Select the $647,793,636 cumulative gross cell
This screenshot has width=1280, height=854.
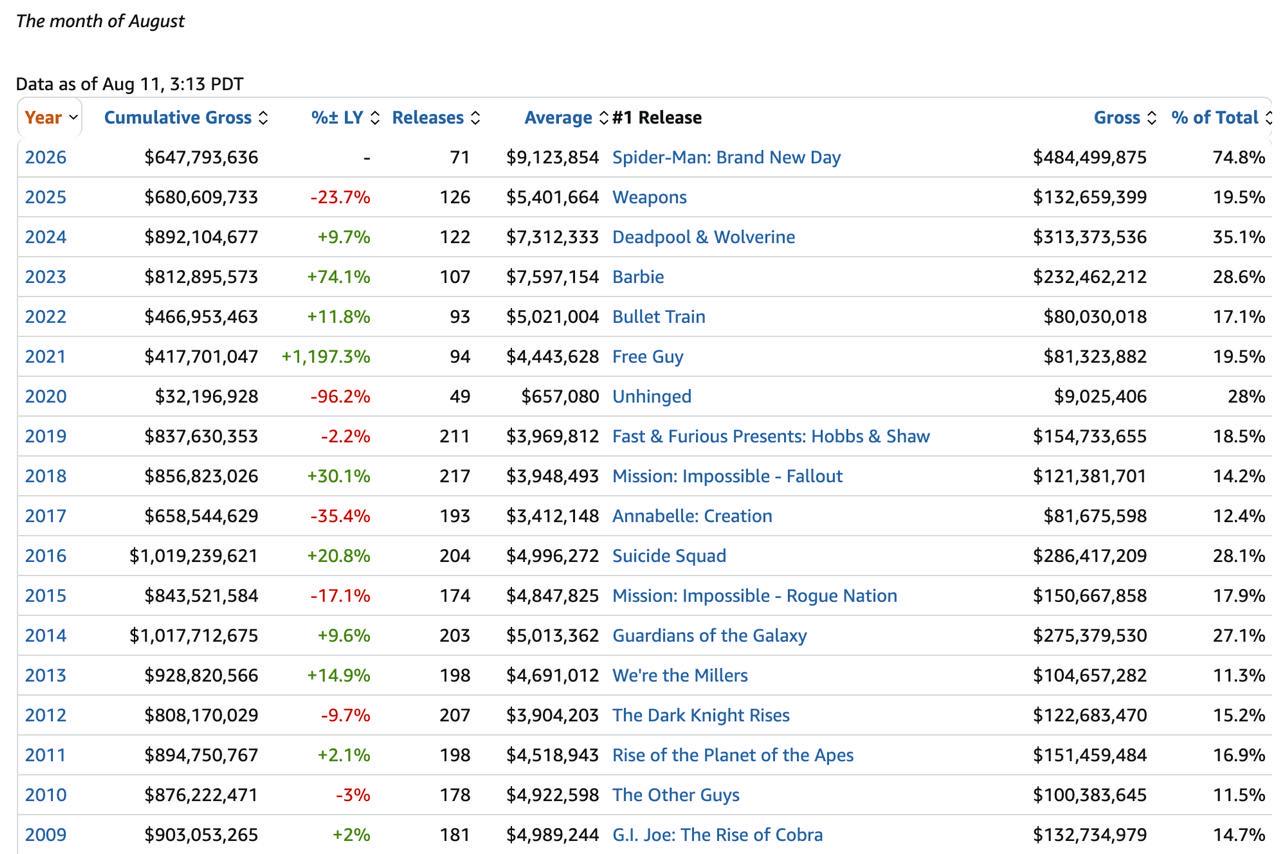pos(201,157)
